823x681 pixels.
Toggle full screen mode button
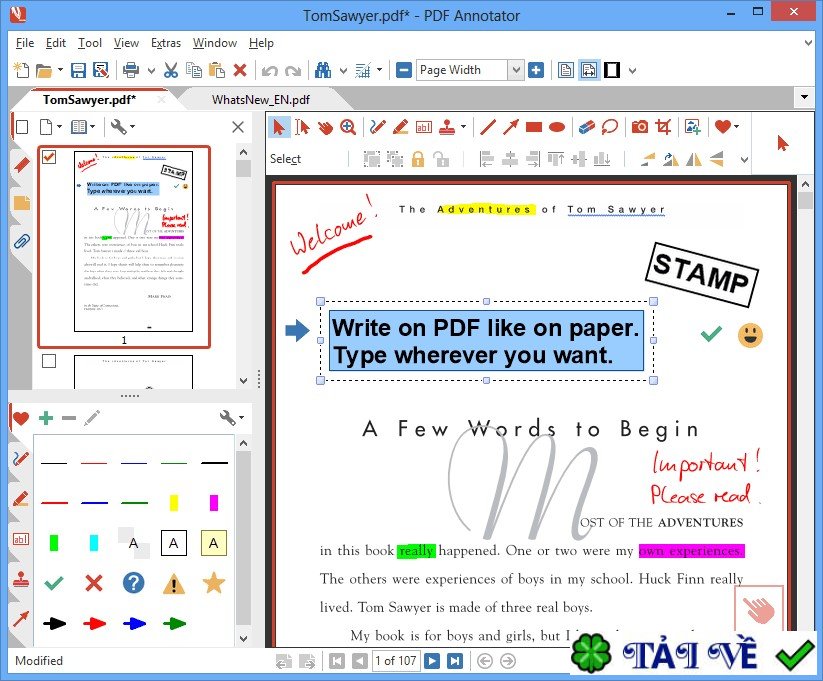[612, 70]
